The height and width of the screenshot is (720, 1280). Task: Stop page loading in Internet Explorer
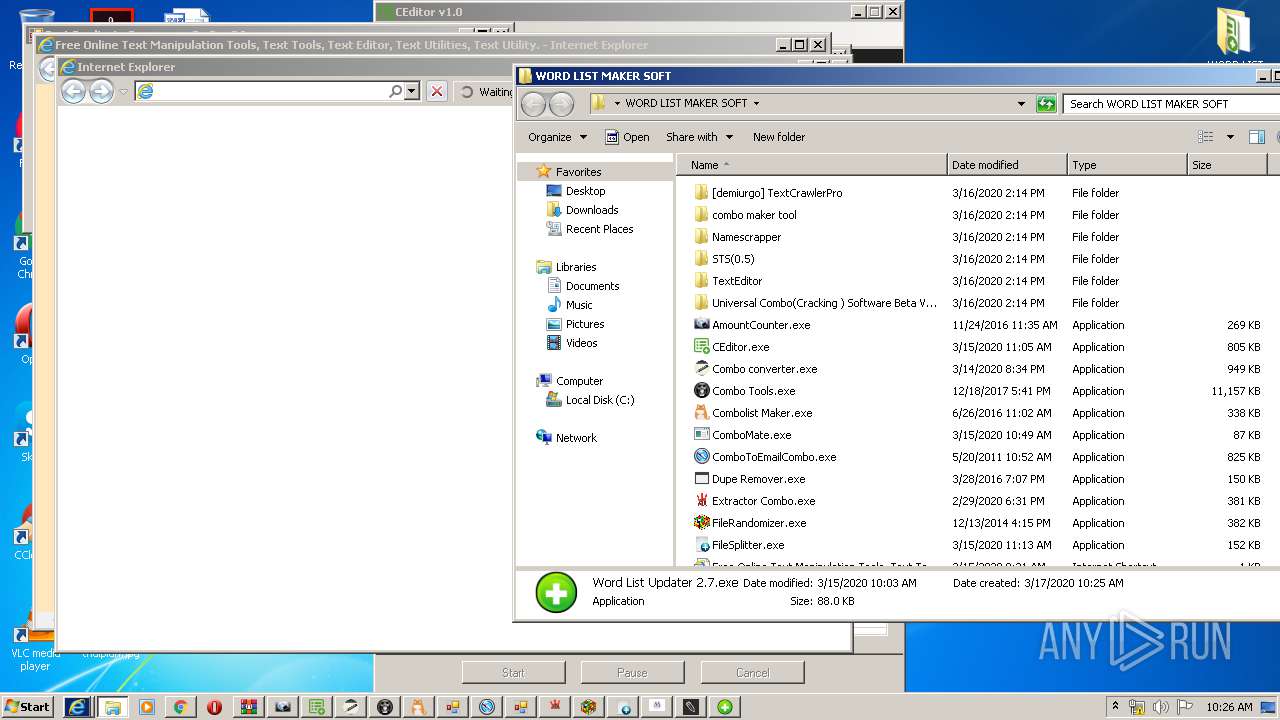tap(437, 91)
